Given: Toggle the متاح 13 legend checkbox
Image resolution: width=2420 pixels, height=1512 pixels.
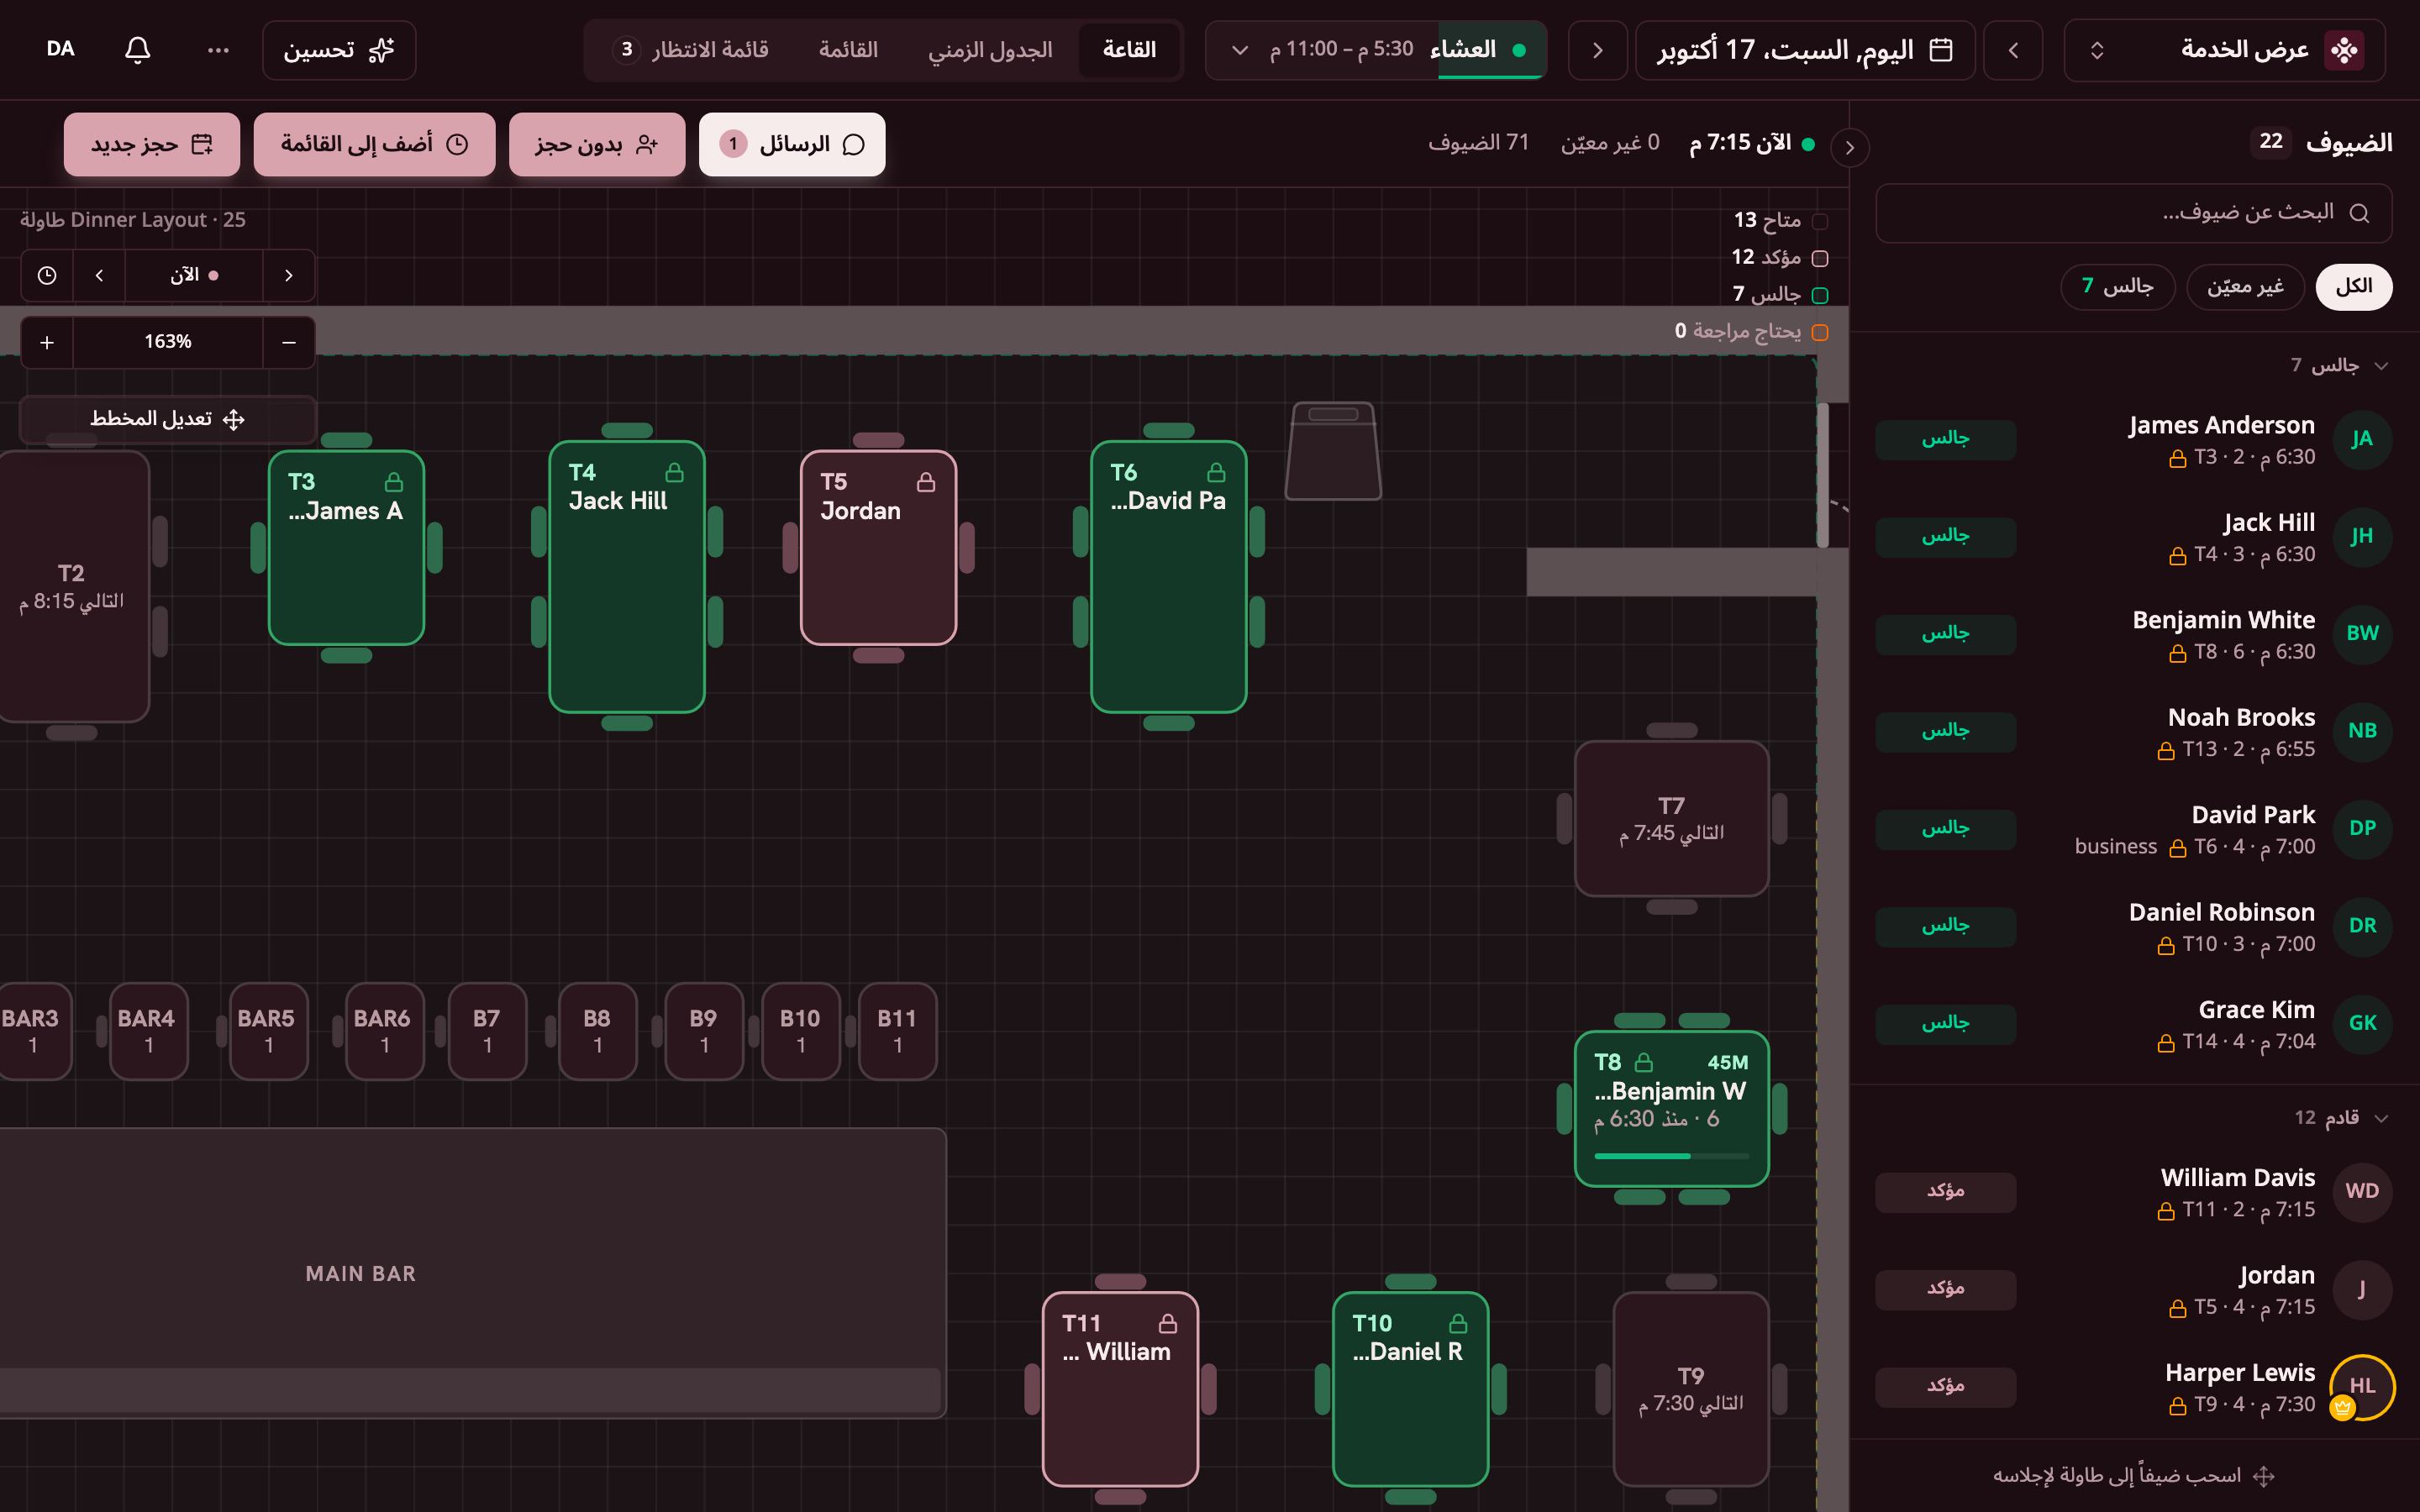Looking at the screenshot, I should coord(1820,221).
